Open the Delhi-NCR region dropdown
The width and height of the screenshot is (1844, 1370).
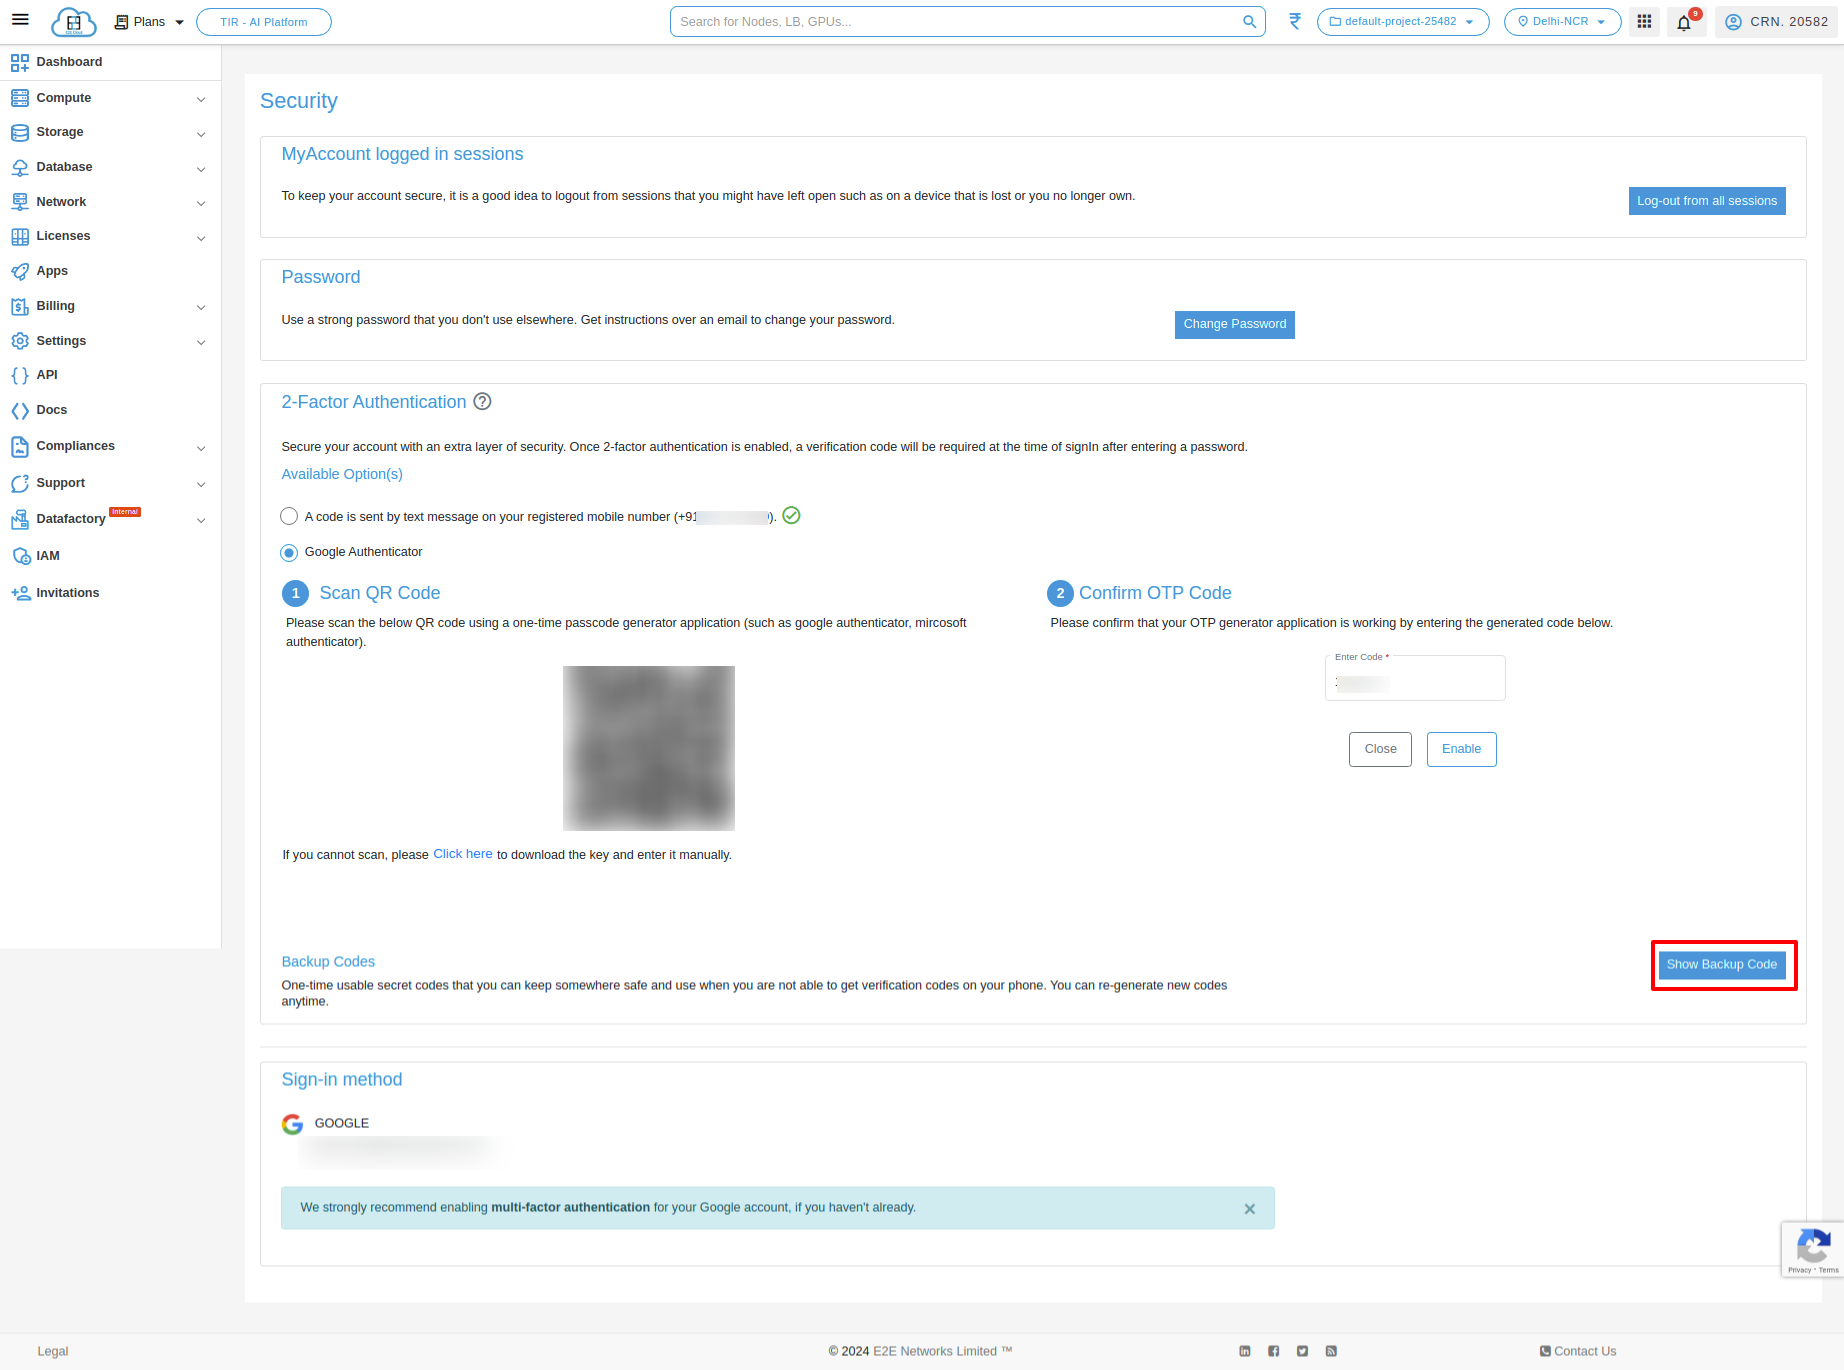[1562, 22]
